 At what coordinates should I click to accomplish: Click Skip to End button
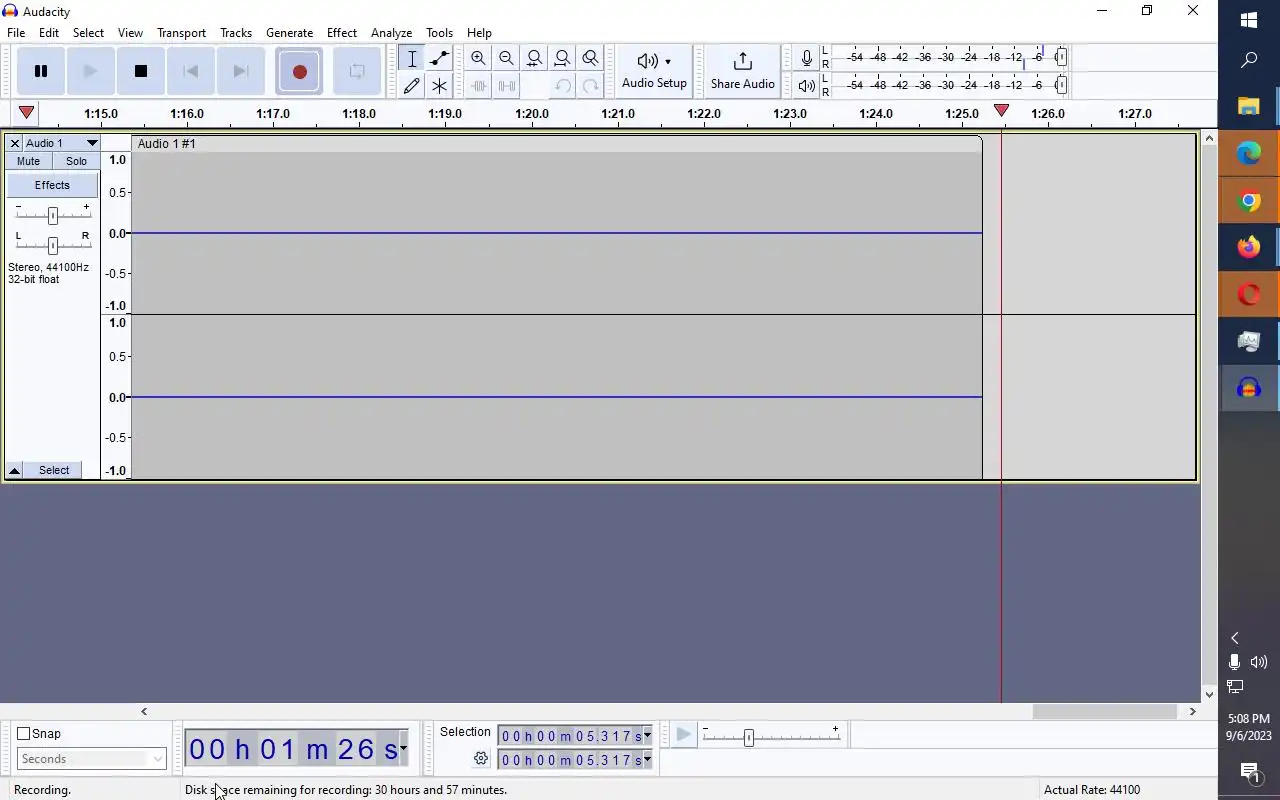click(241, 71)
